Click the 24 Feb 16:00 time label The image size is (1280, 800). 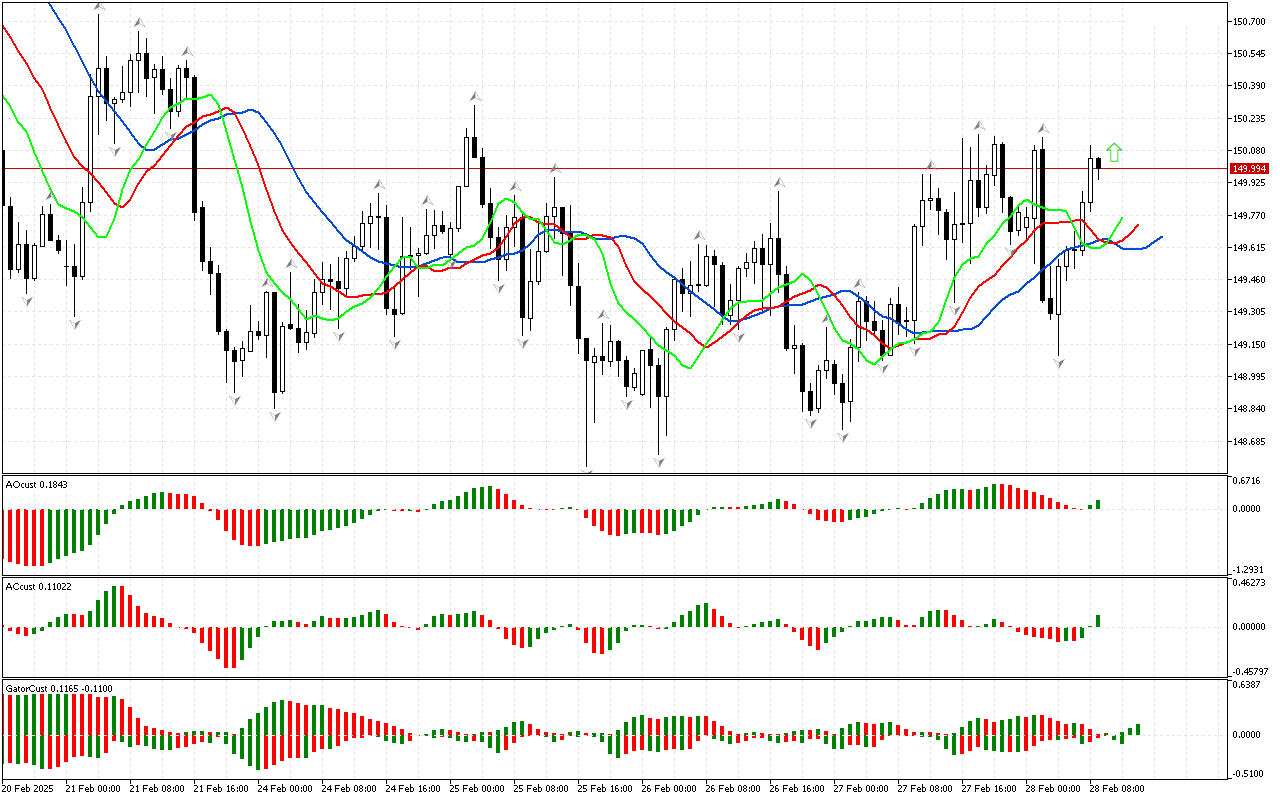point(413,789)
